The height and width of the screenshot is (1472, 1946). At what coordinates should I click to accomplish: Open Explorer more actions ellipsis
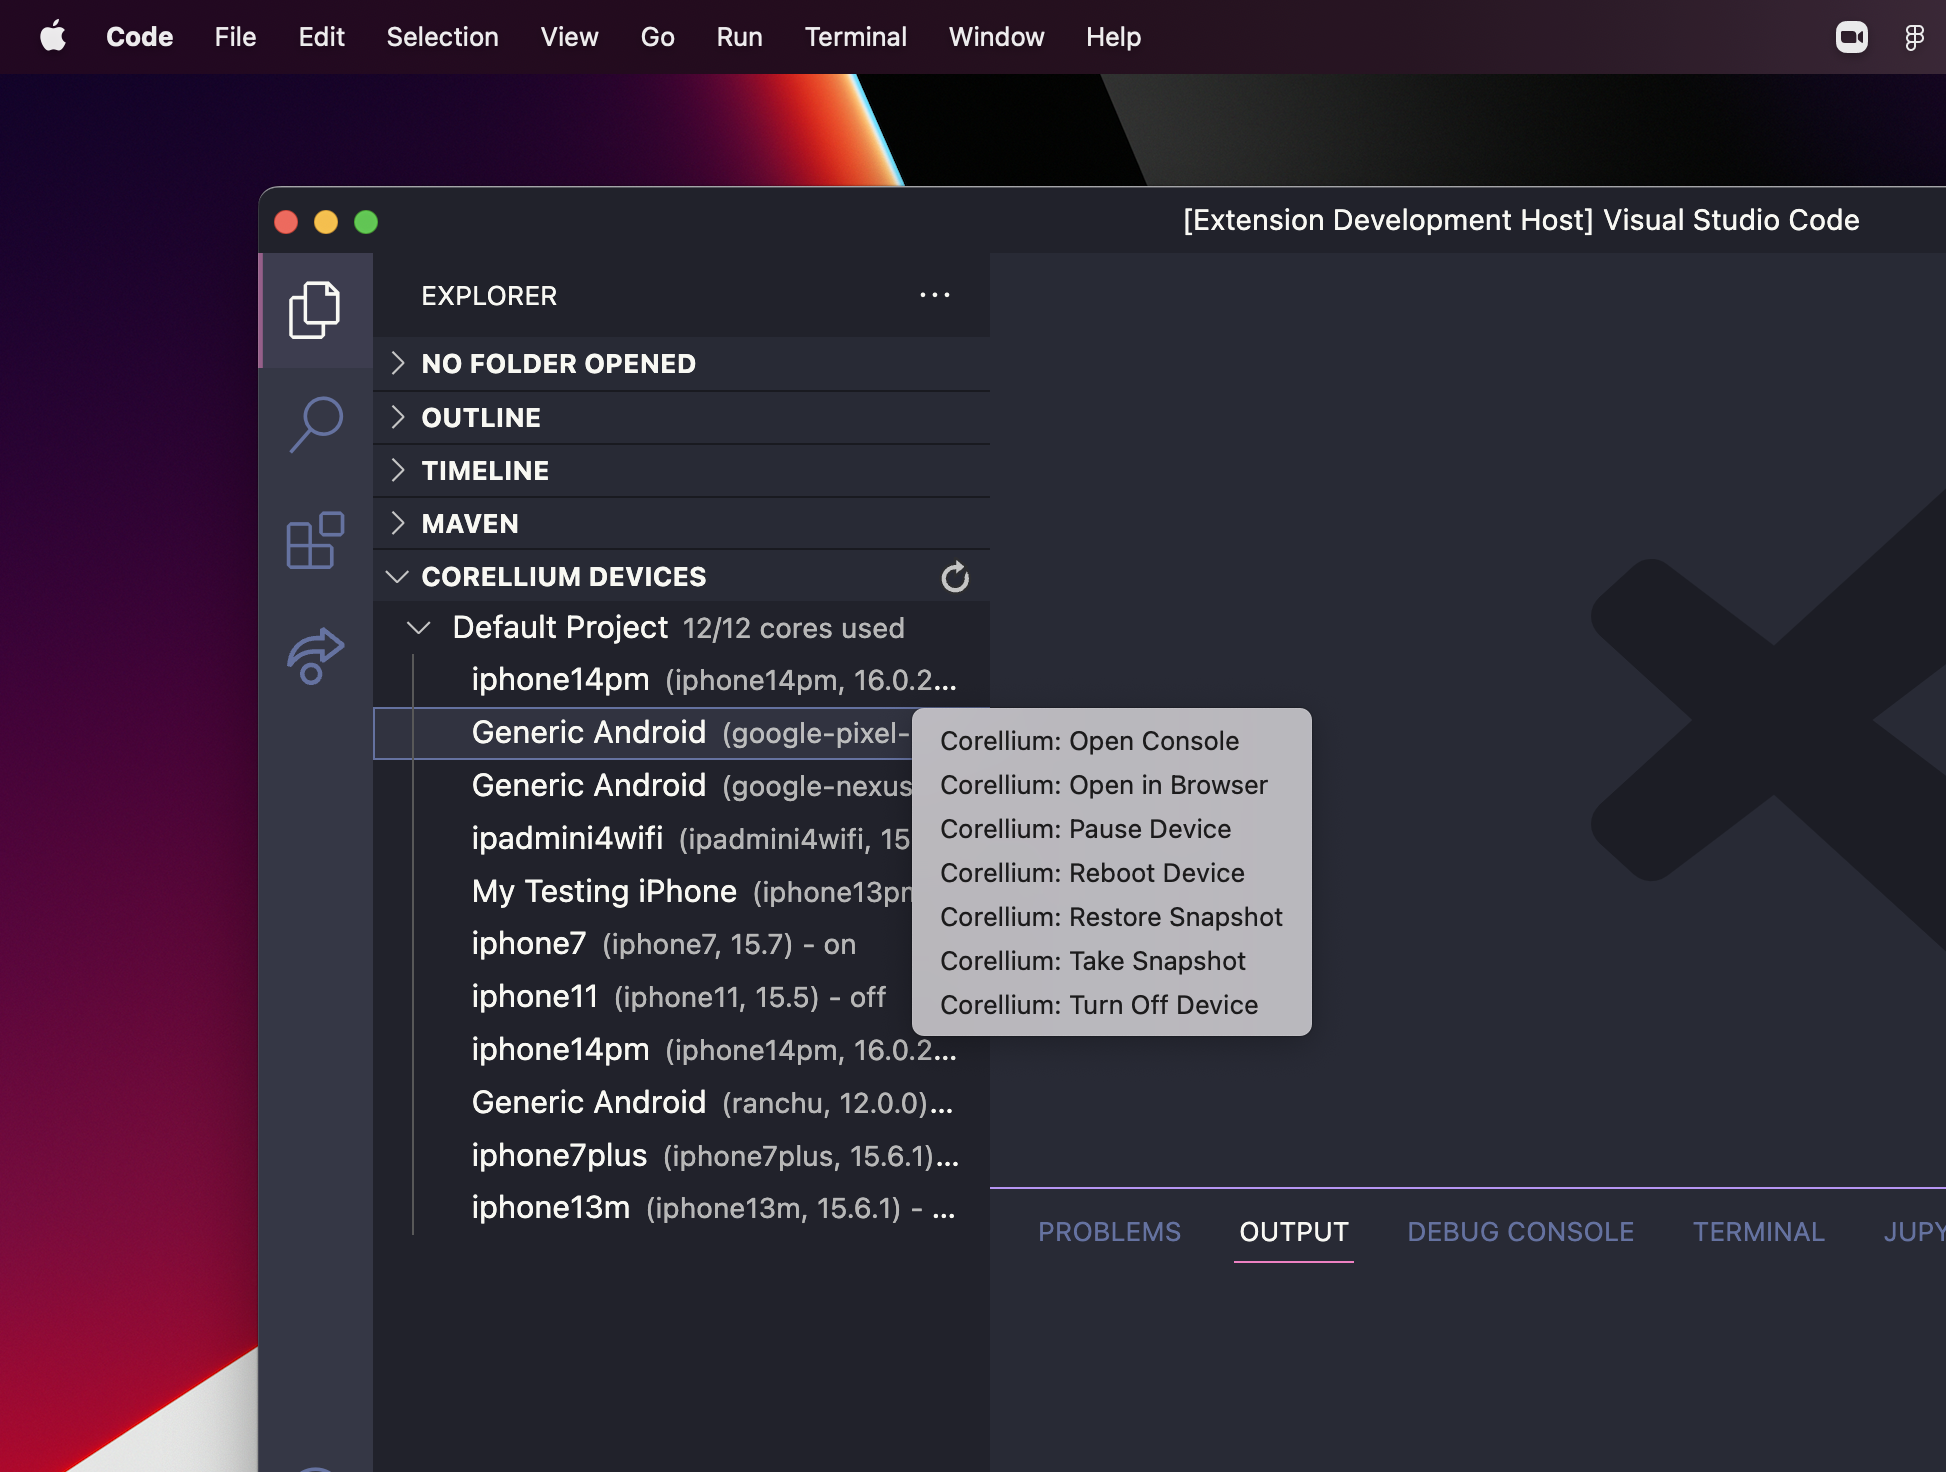click(934, 295)
